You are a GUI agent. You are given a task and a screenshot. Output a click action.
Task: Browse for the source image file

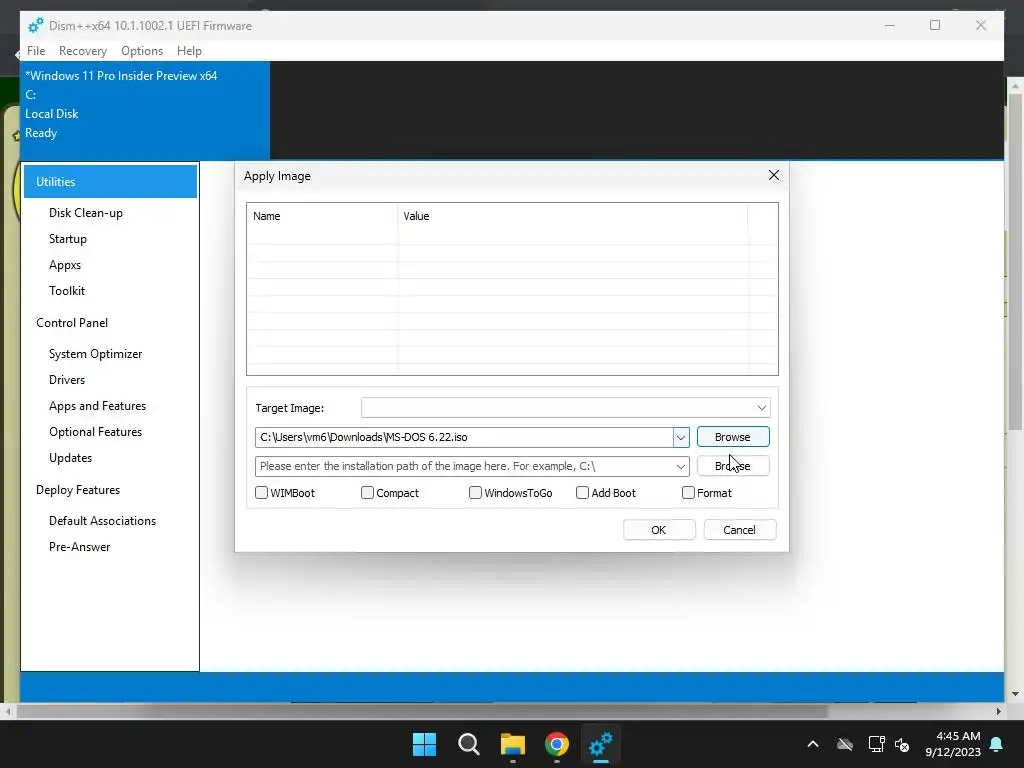click(733, 437)
